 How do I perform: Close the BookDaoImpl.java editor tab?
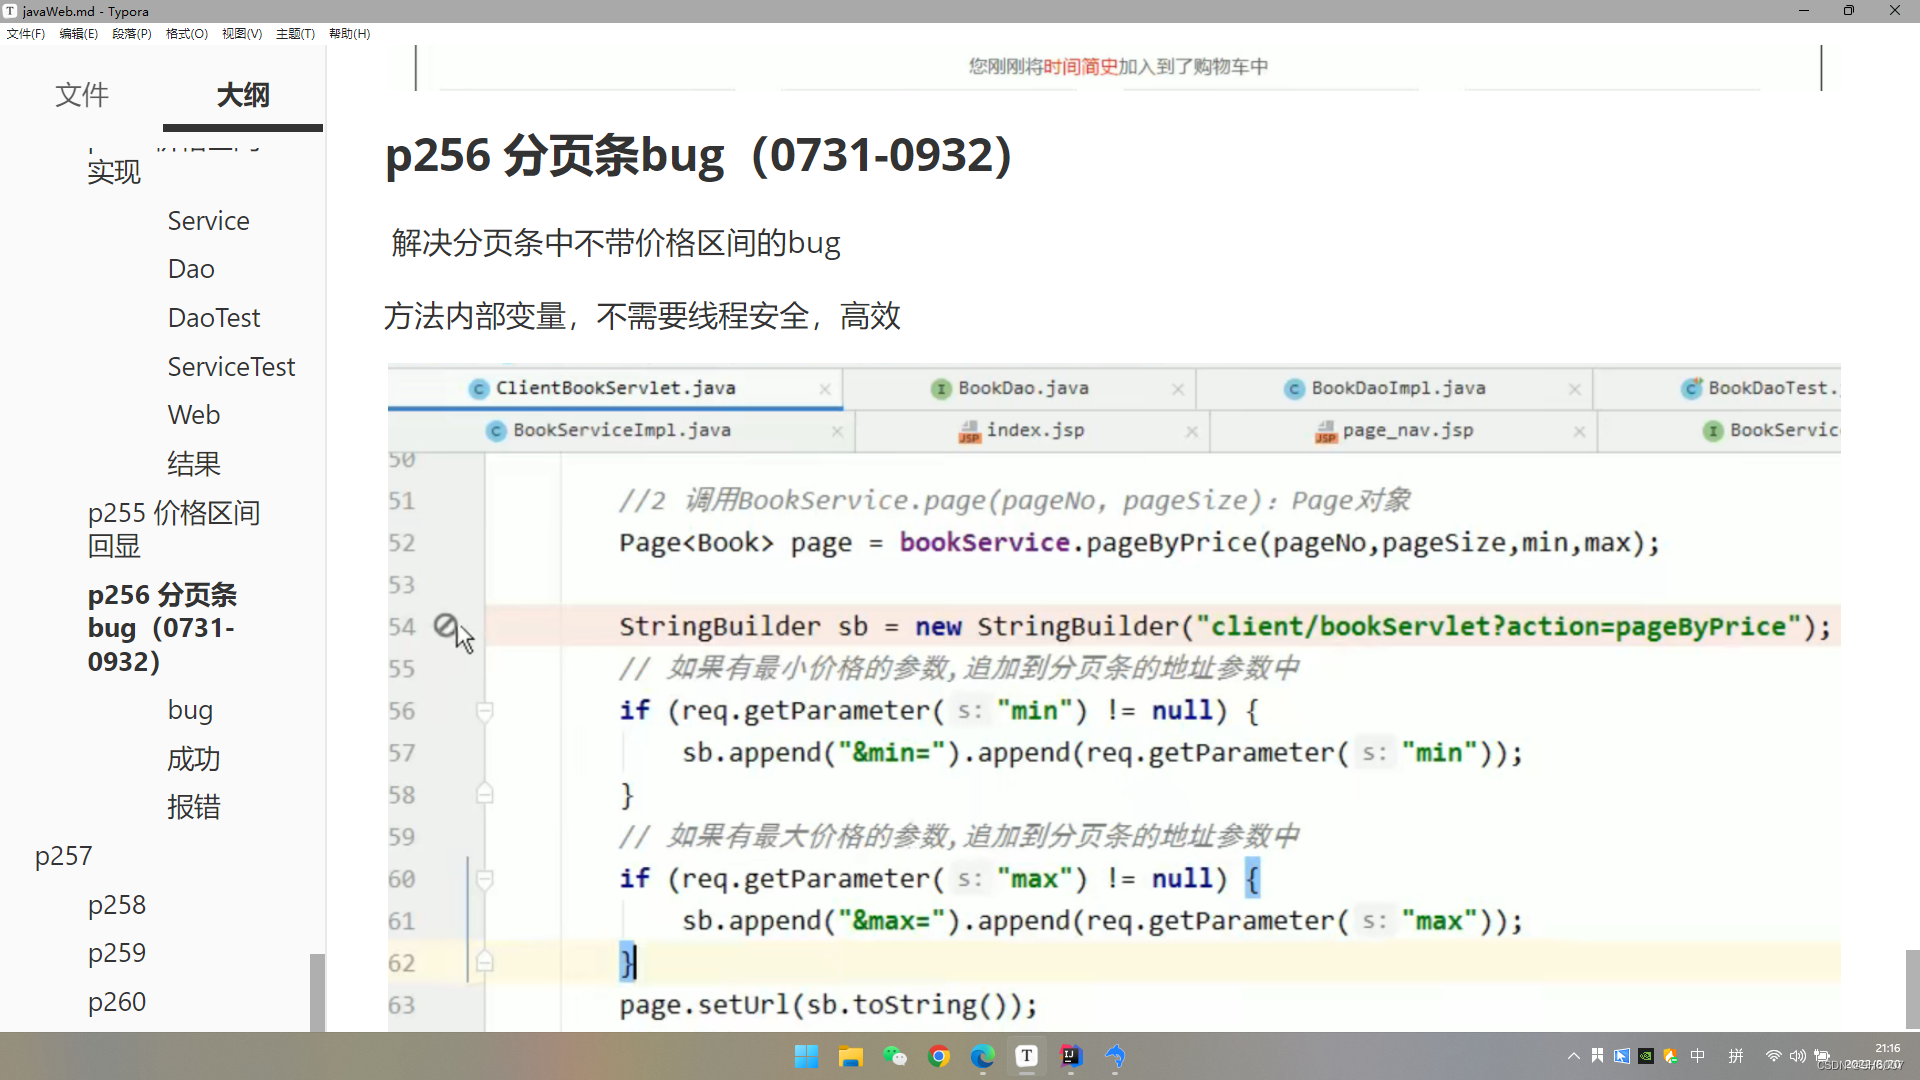tap(1575, 389)
